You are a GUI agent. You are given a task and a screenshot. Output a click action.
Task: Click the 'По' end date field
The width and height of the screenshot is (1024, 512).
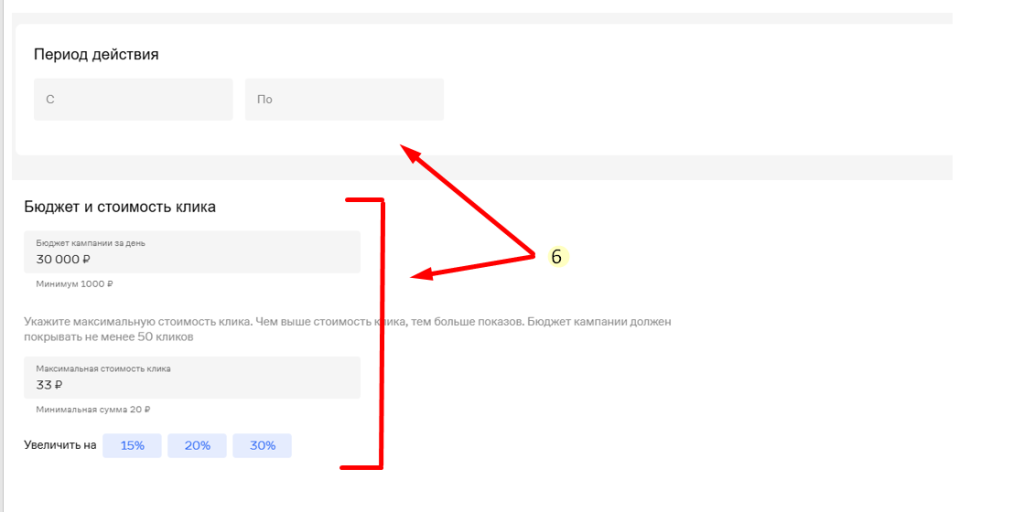coord(344,99)
